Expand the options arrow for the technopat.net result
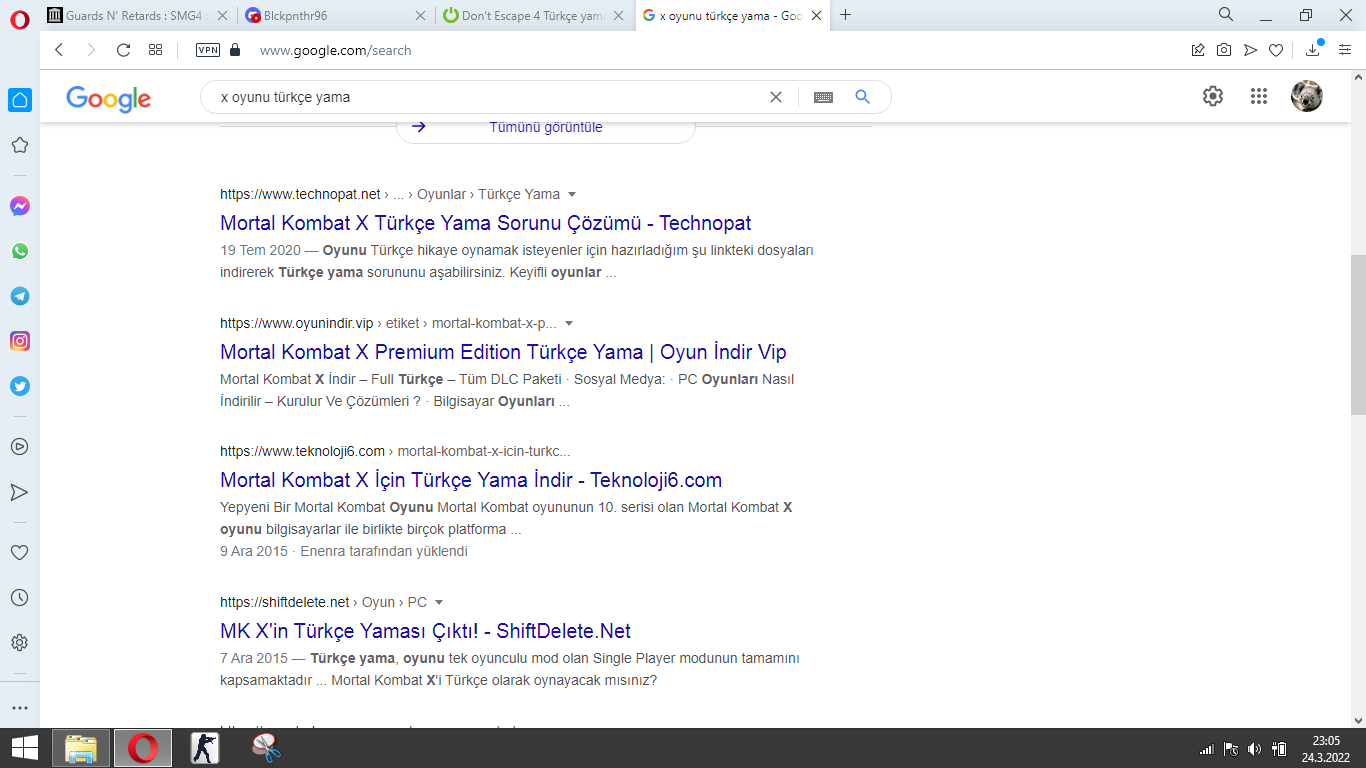The height and width of the screenshot is (768, 1366). pos(572,194)
